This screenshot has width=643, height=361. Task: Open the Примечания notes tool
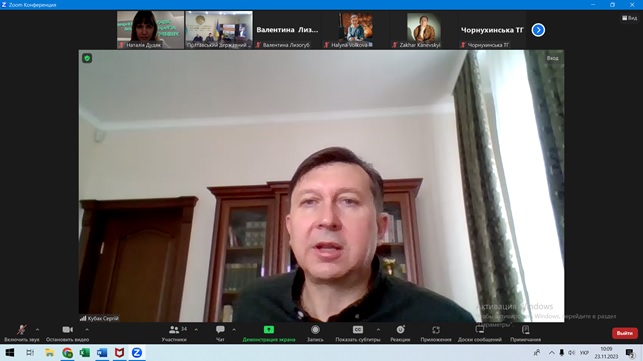coord(525,333)
